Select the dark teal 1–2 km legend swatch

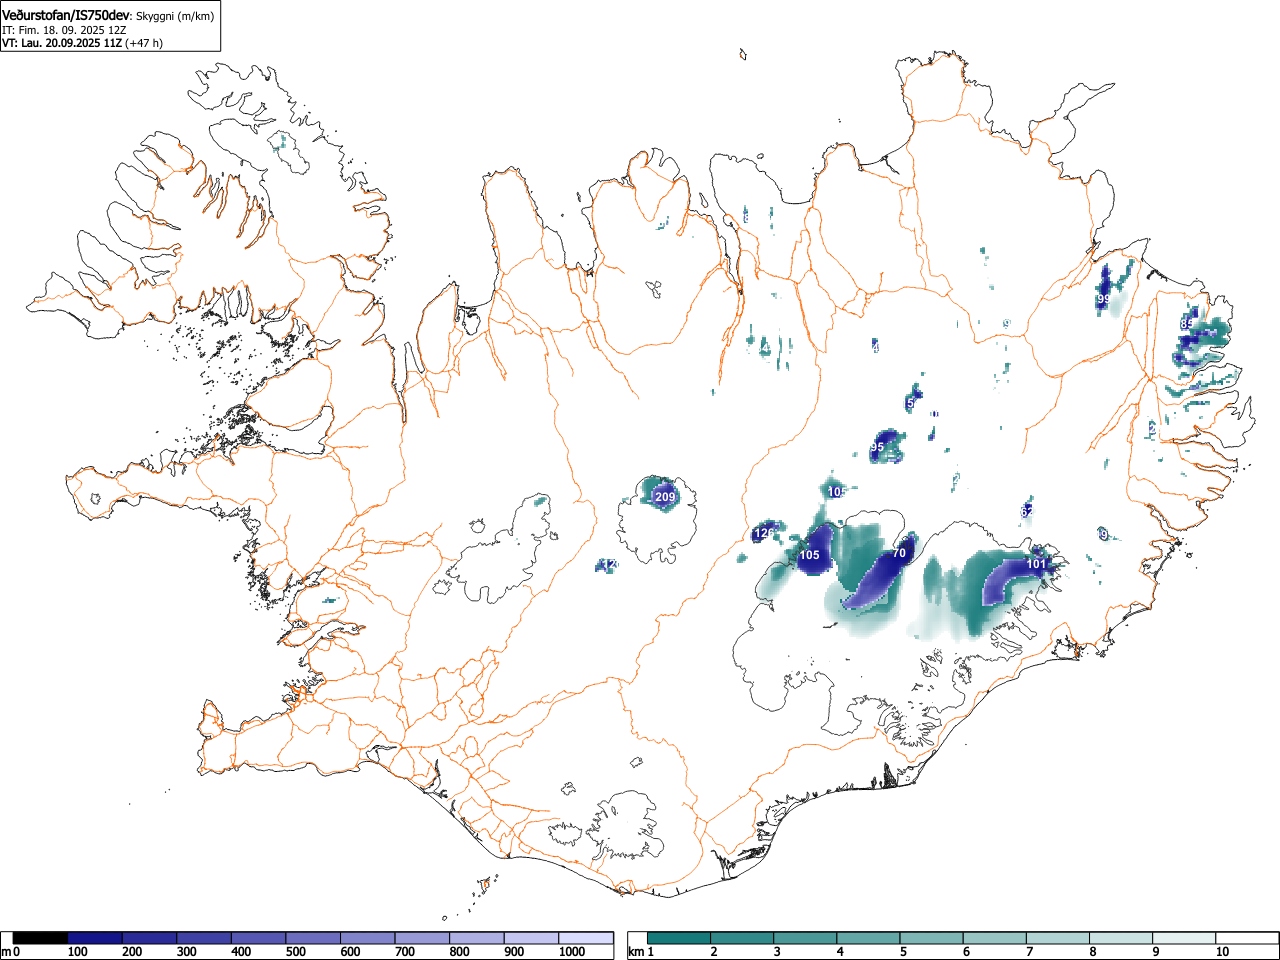679,938
